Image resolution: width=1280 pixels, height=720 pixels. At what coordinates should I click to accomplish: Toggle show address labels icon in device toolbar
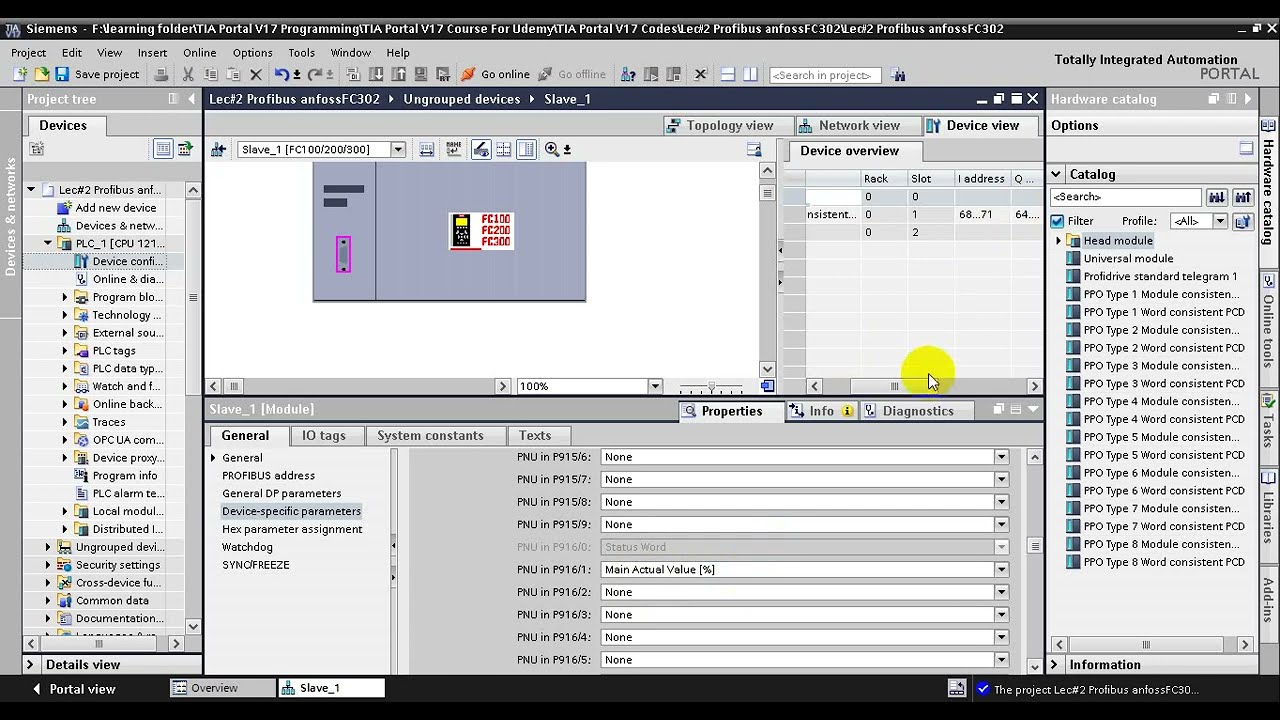click(x=481, y=149)
